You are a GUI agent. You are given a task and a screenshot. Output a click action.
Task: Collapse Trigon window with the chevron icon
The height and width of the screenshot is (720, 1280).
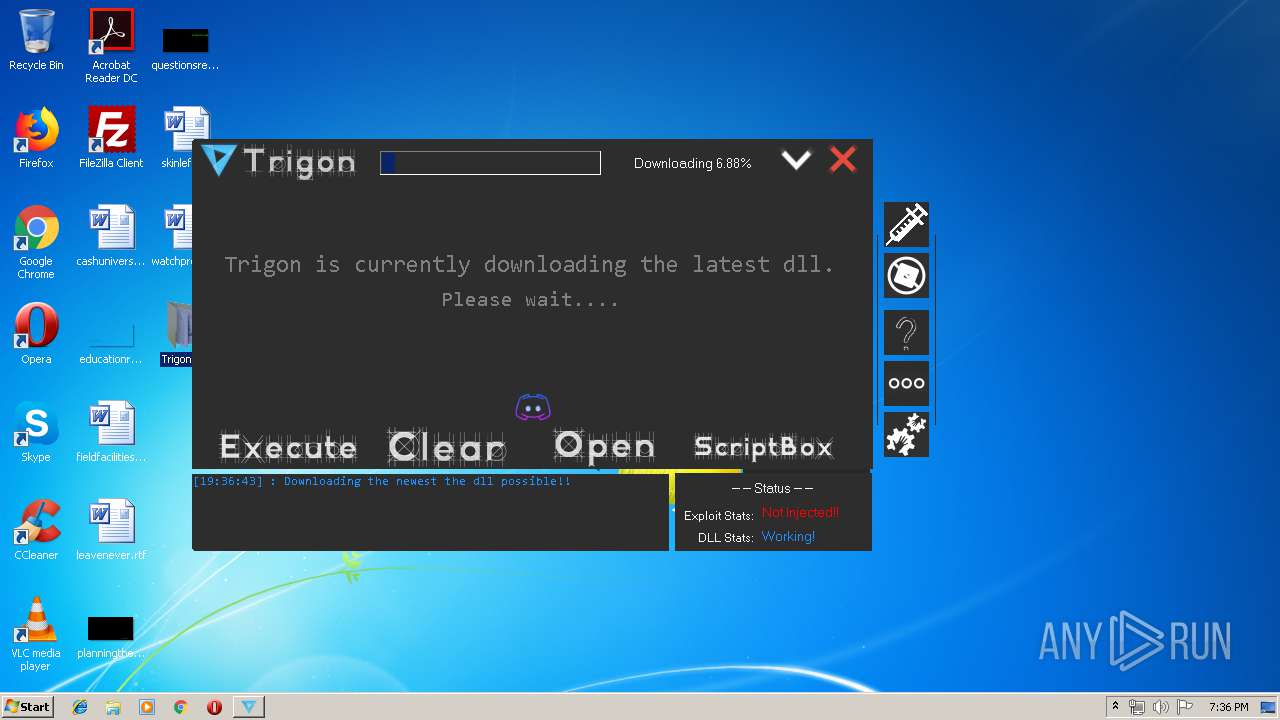(796, 160)
